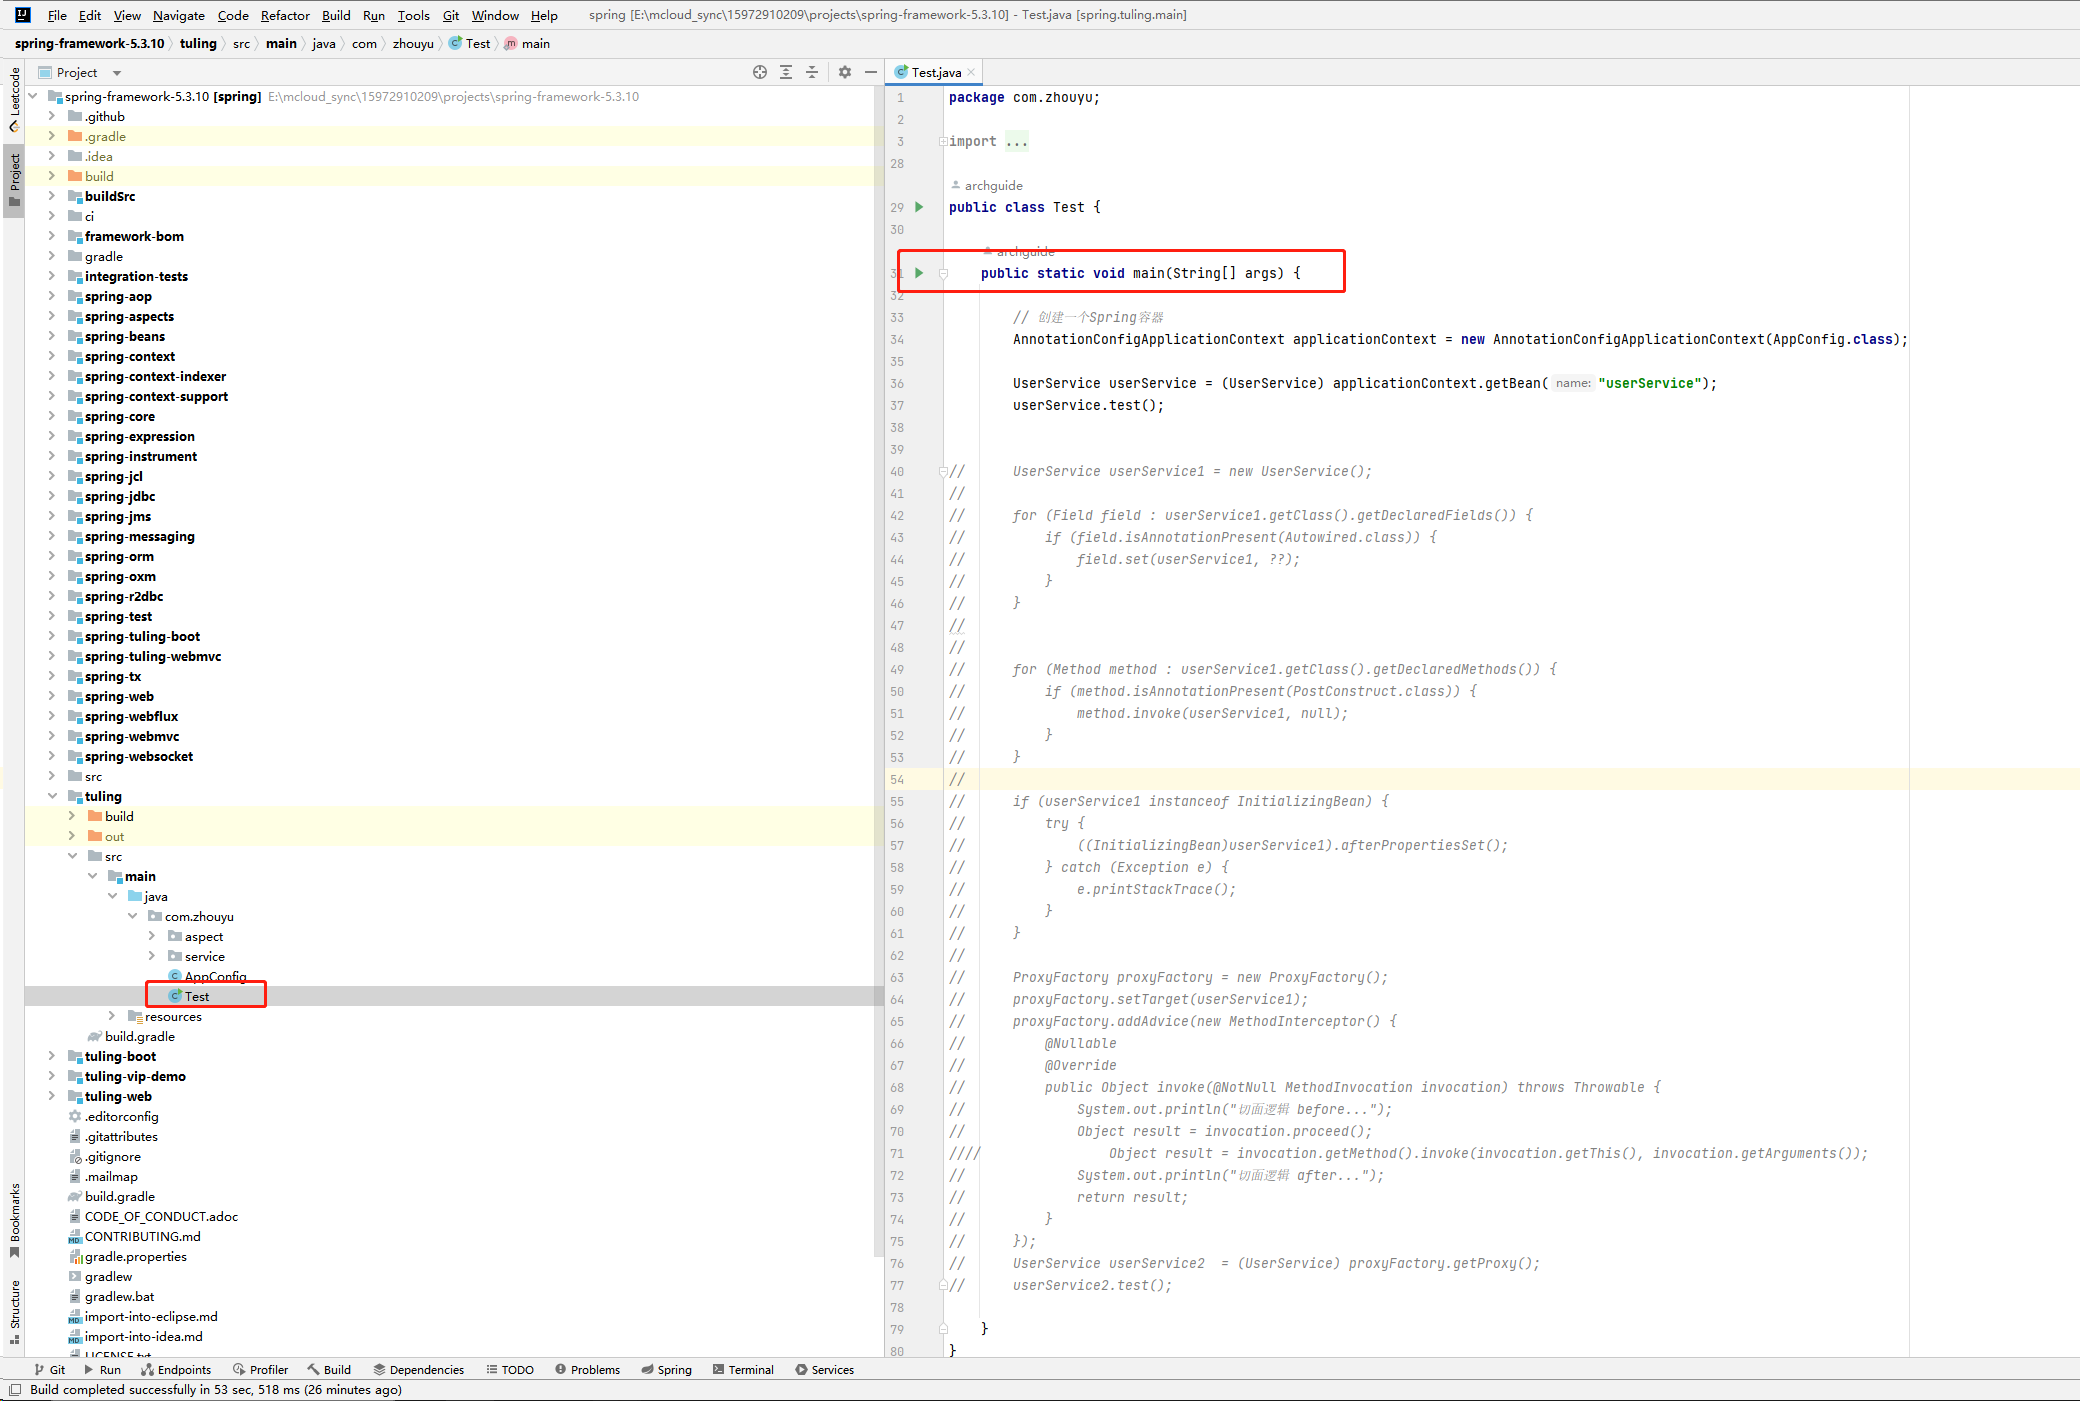Open Leetcode tool window on the sidebar
This screenshot has width=2080, height=1401.
click(x=14, y=99)
